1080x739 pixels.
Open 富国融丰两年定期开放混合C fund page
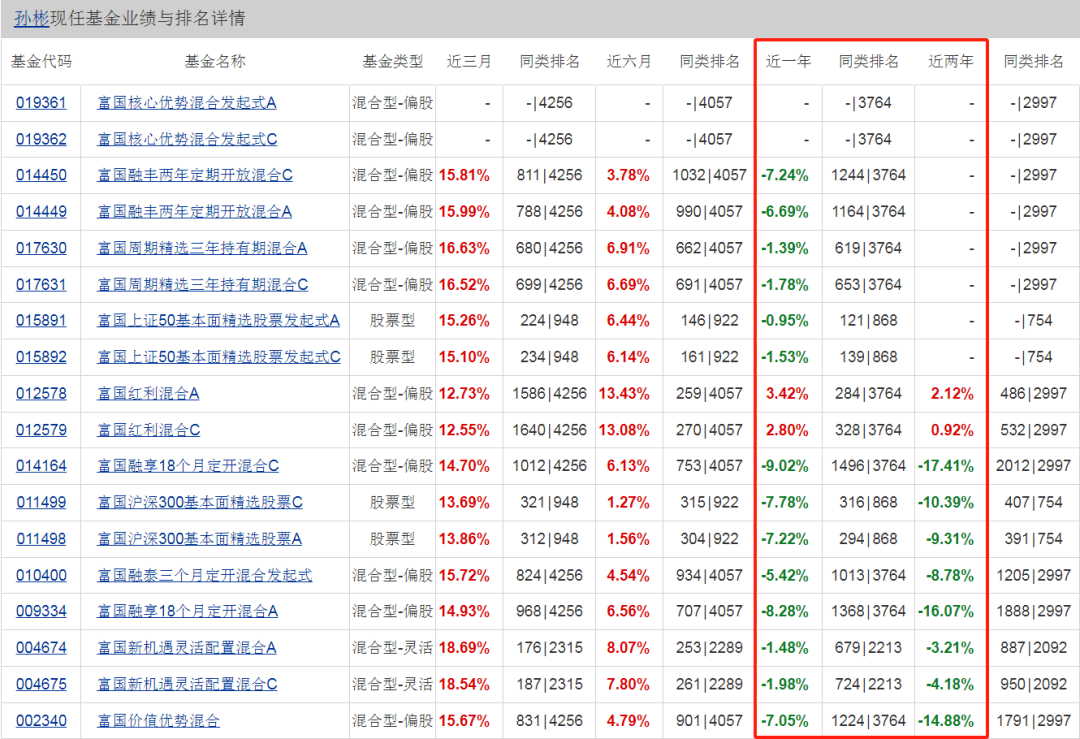pyautogui.click(x=195, y=175)
